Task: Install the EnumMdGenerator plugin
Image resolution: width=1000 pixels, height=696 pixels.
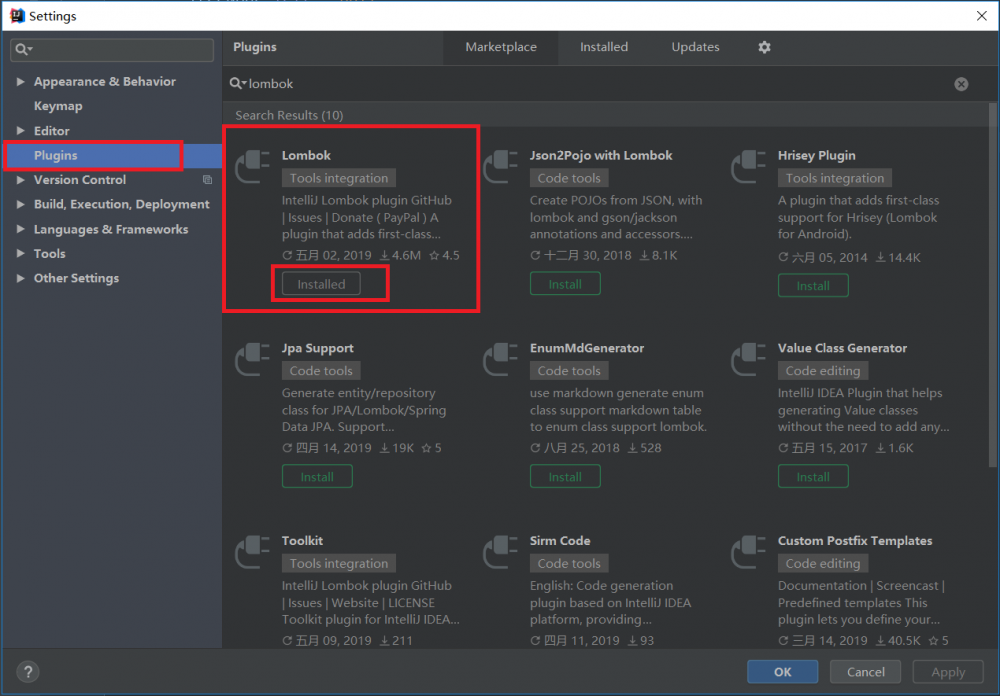Action: pos(565,477)
